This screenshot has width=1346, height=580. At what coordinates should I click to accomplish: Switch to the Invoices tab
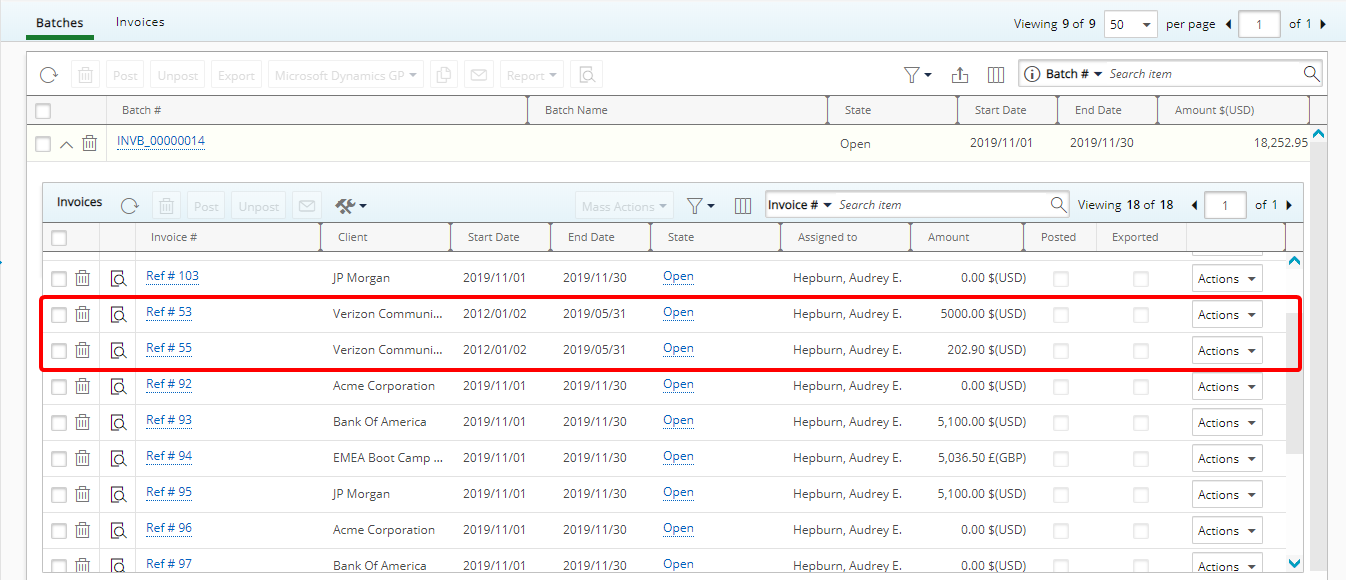[x=140, y=22]
